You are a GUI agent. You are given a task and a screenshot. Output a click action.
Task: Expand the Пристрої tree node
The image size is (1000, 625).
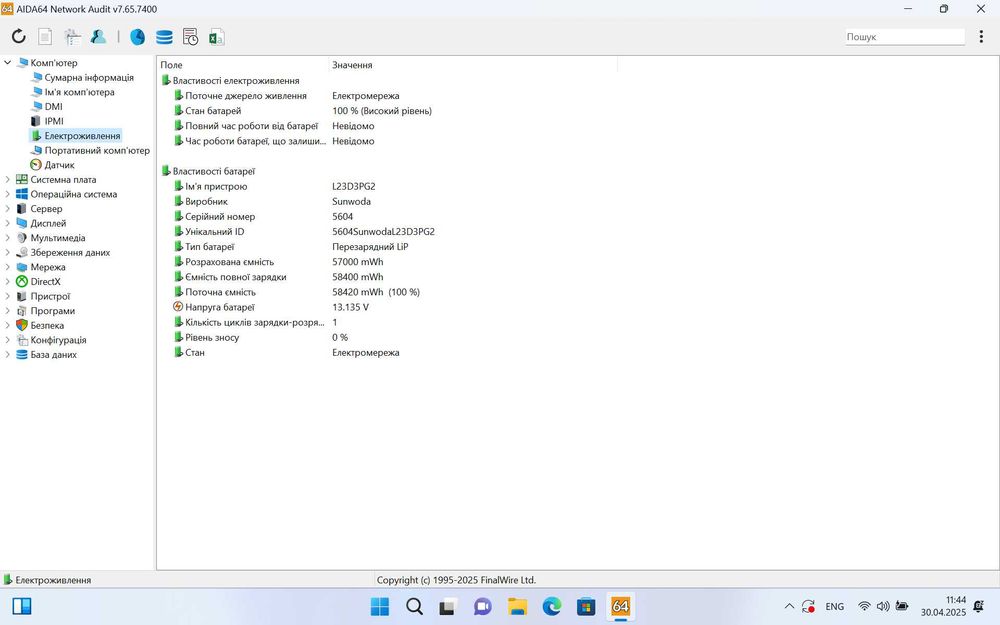(x=8, y=296)
